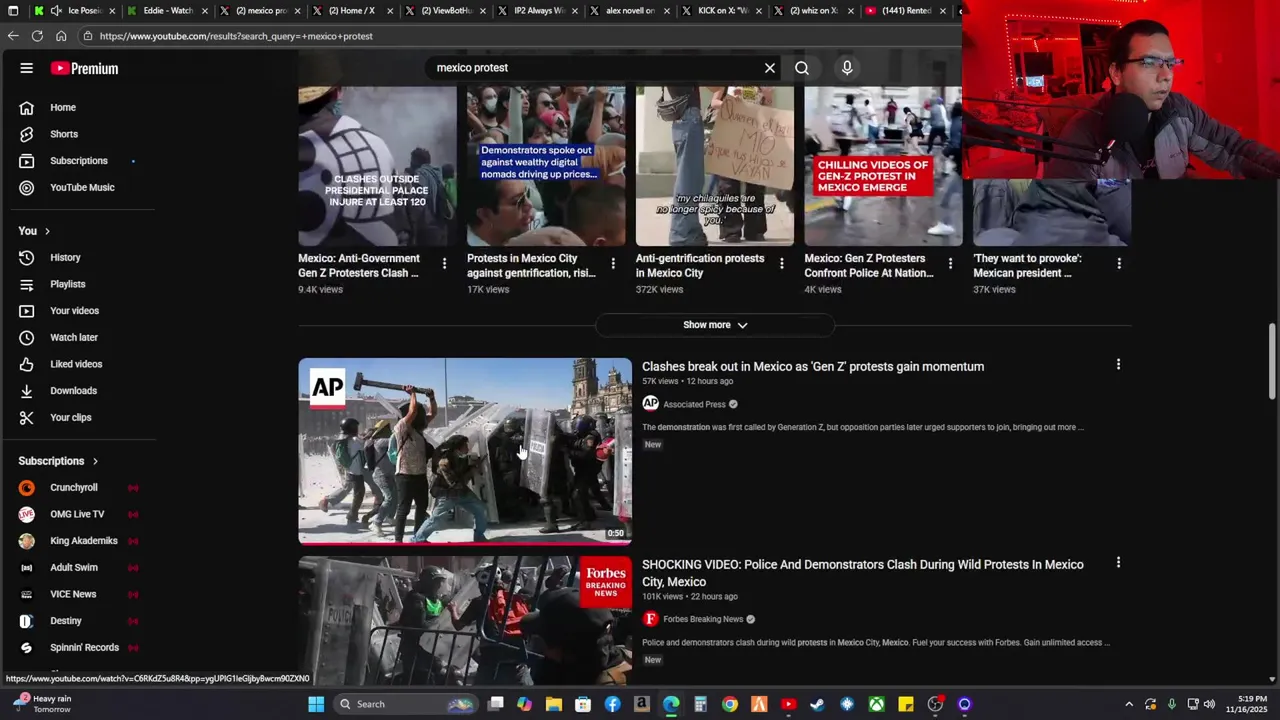The height and width of the screenshot is (720, 1280).
Task: Go back with the browser back arrow
Action: (x=13, y=36)
